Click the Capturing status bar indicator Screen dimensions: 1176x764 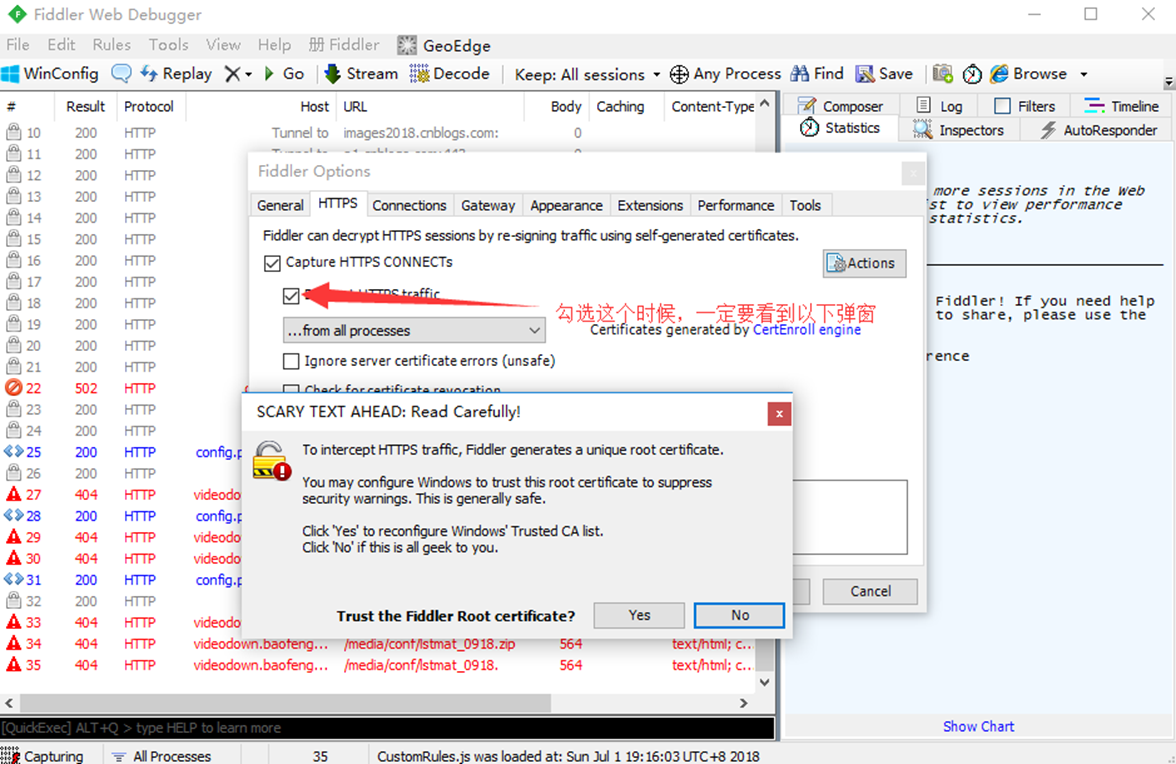(43, 756)
